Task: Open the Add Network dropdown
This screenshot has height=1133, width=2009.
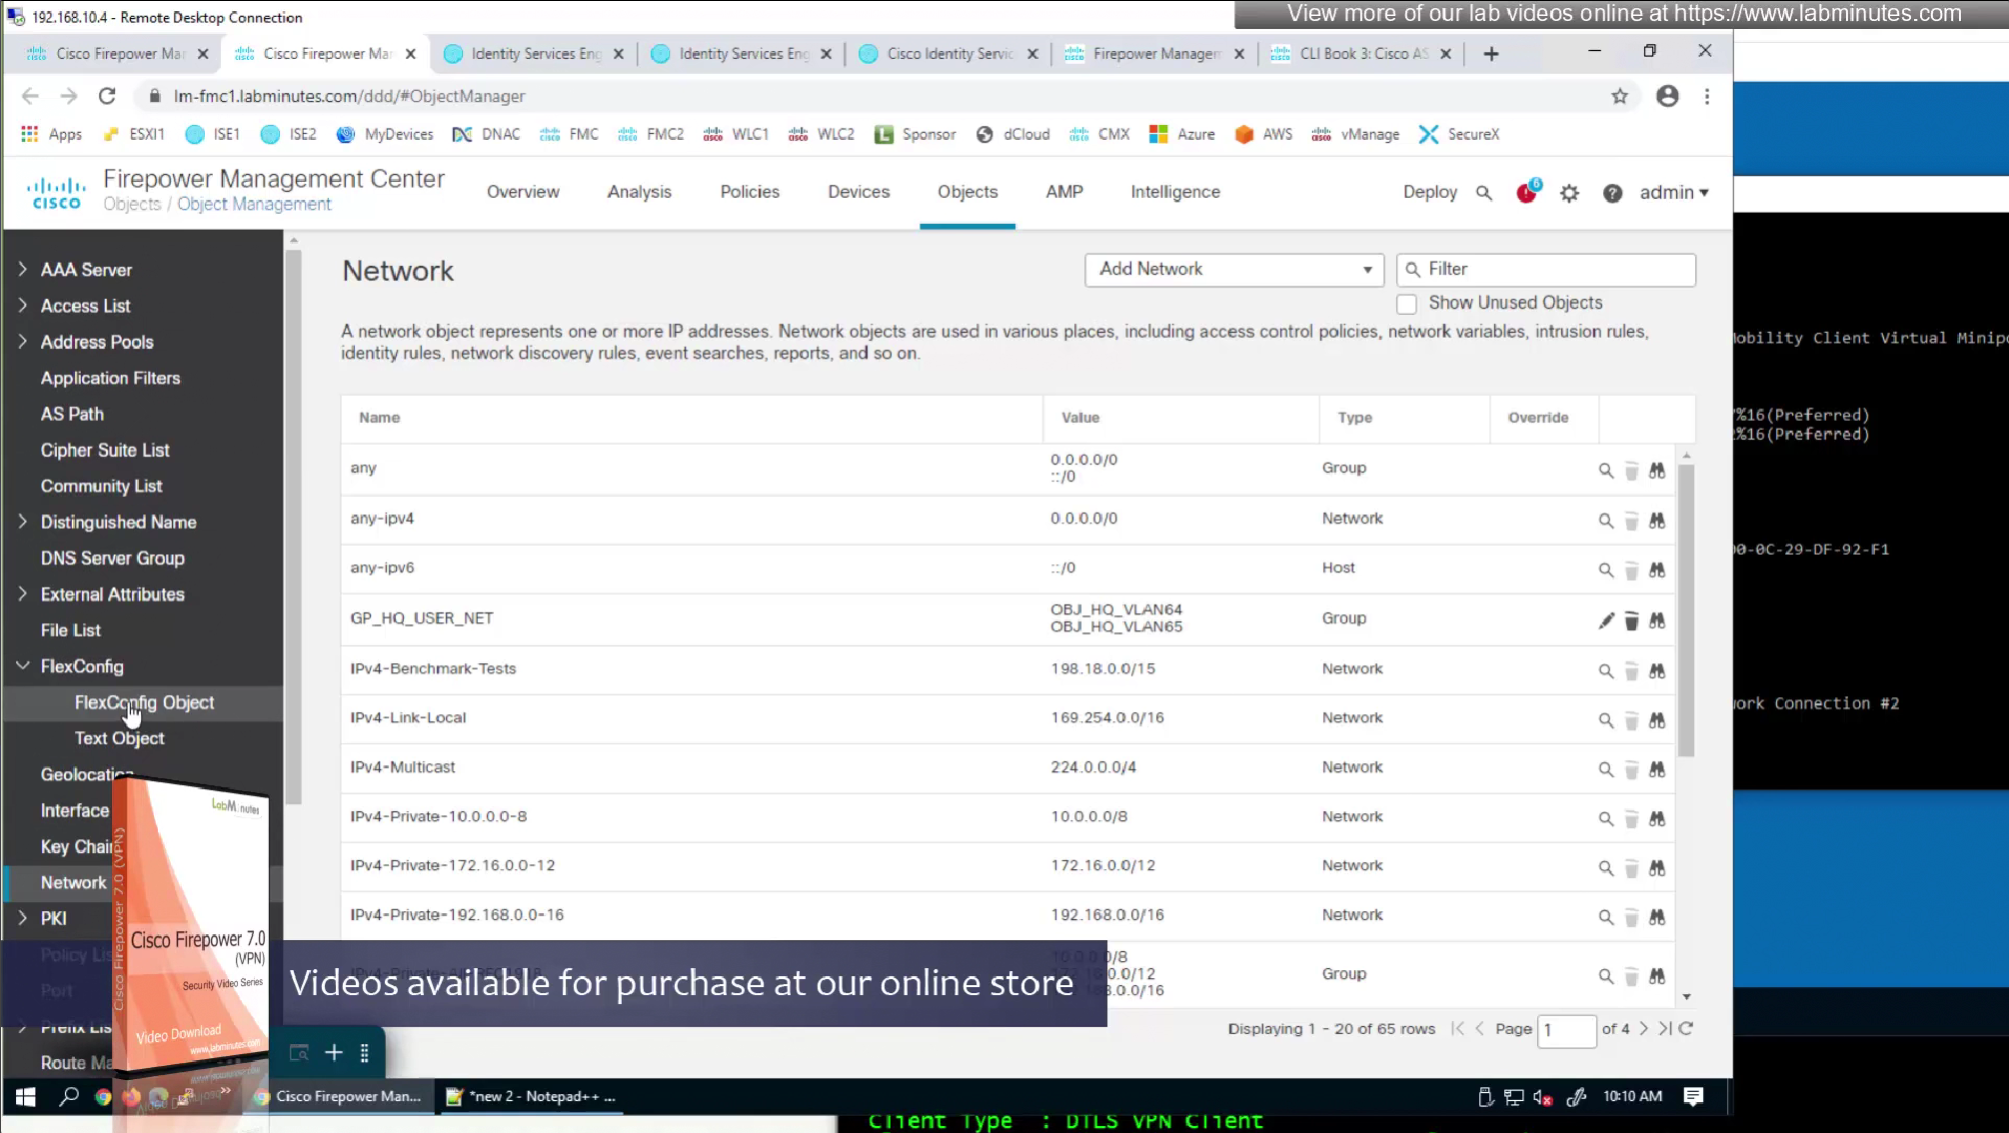Action: click(1233, 269)
